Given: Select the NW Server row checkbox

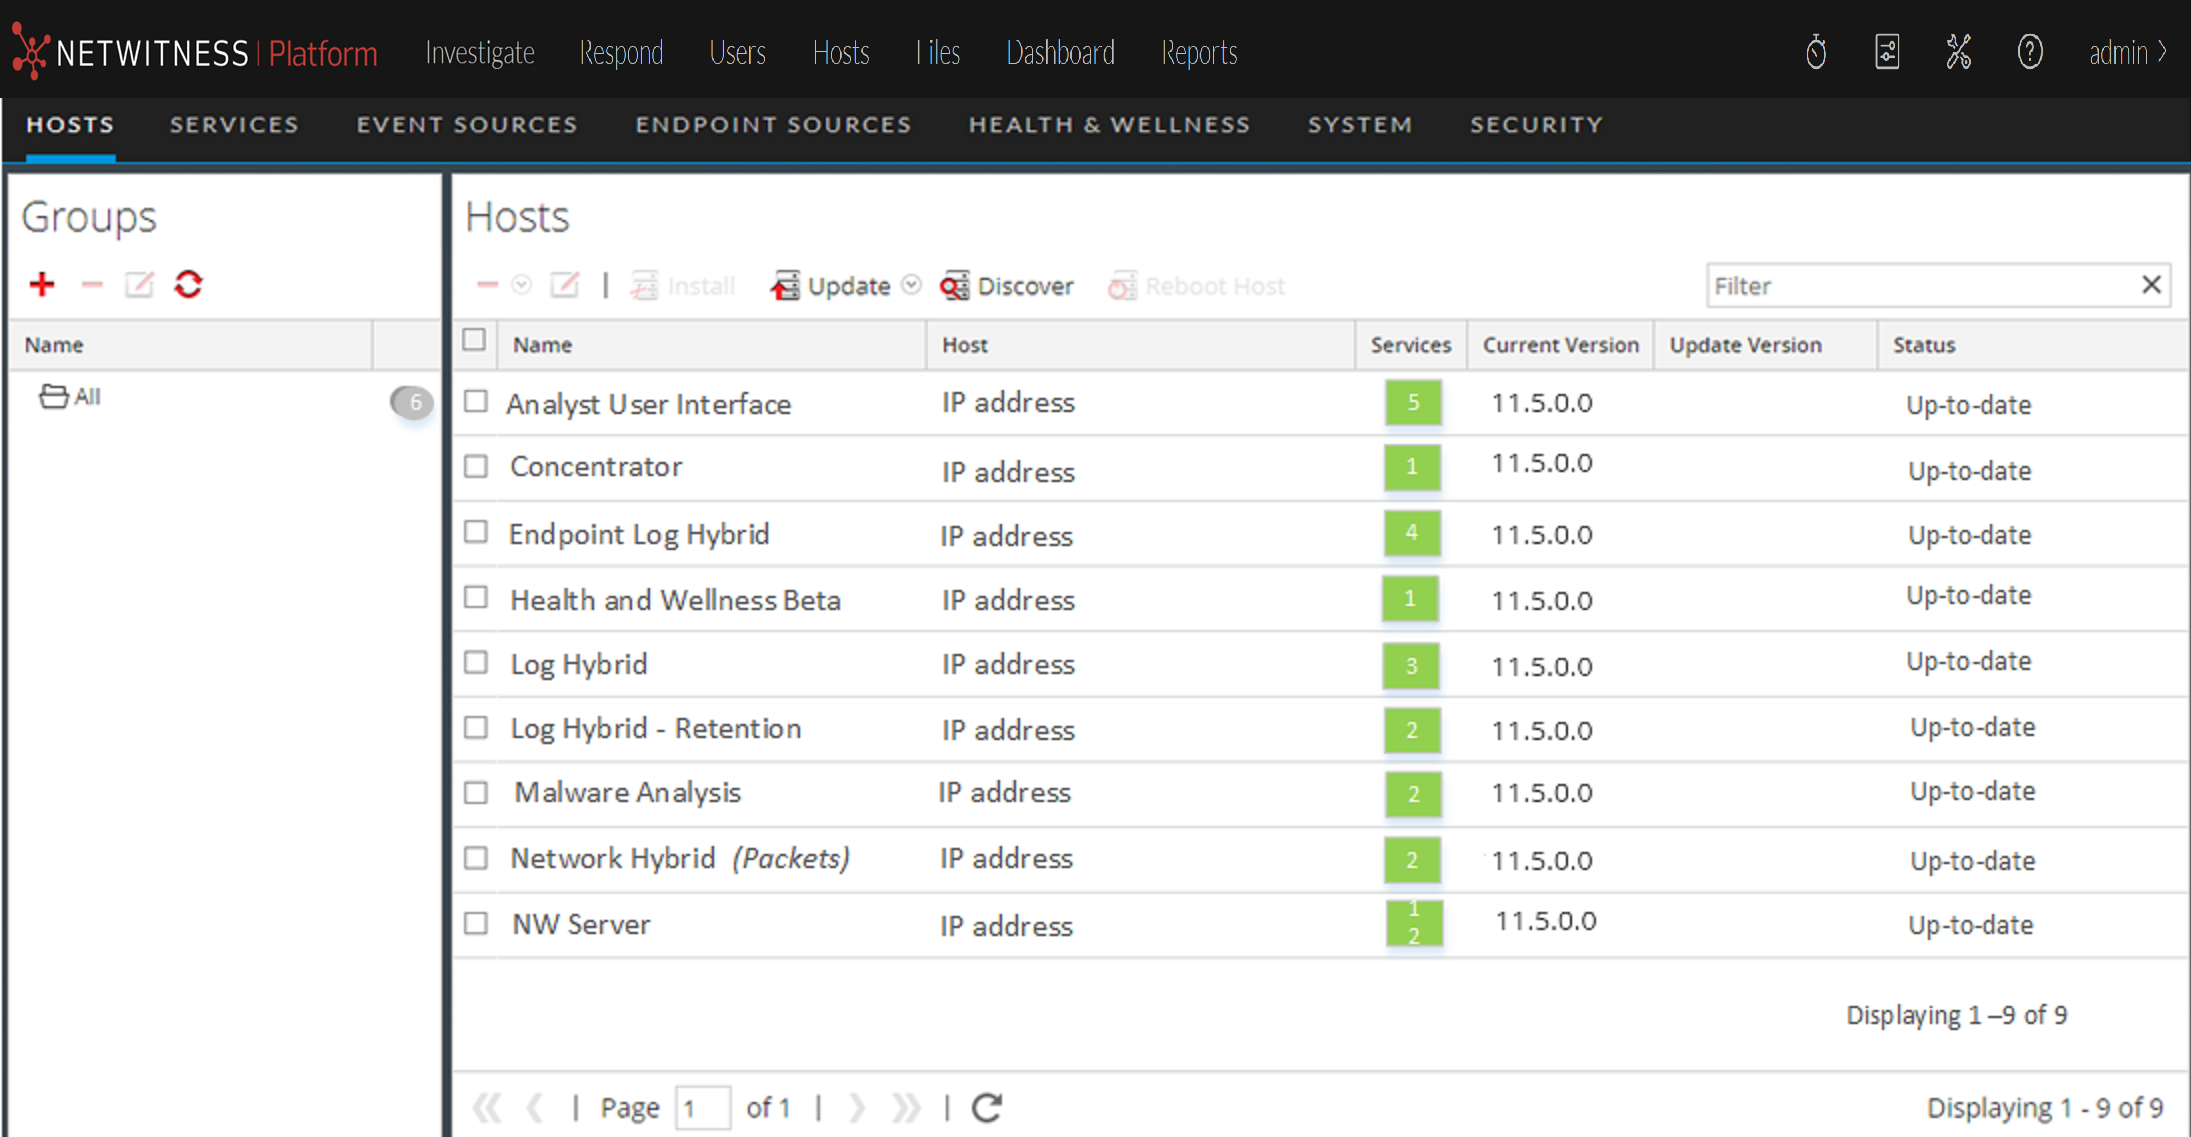Looking at the screenshot, I should coord(476,923).
